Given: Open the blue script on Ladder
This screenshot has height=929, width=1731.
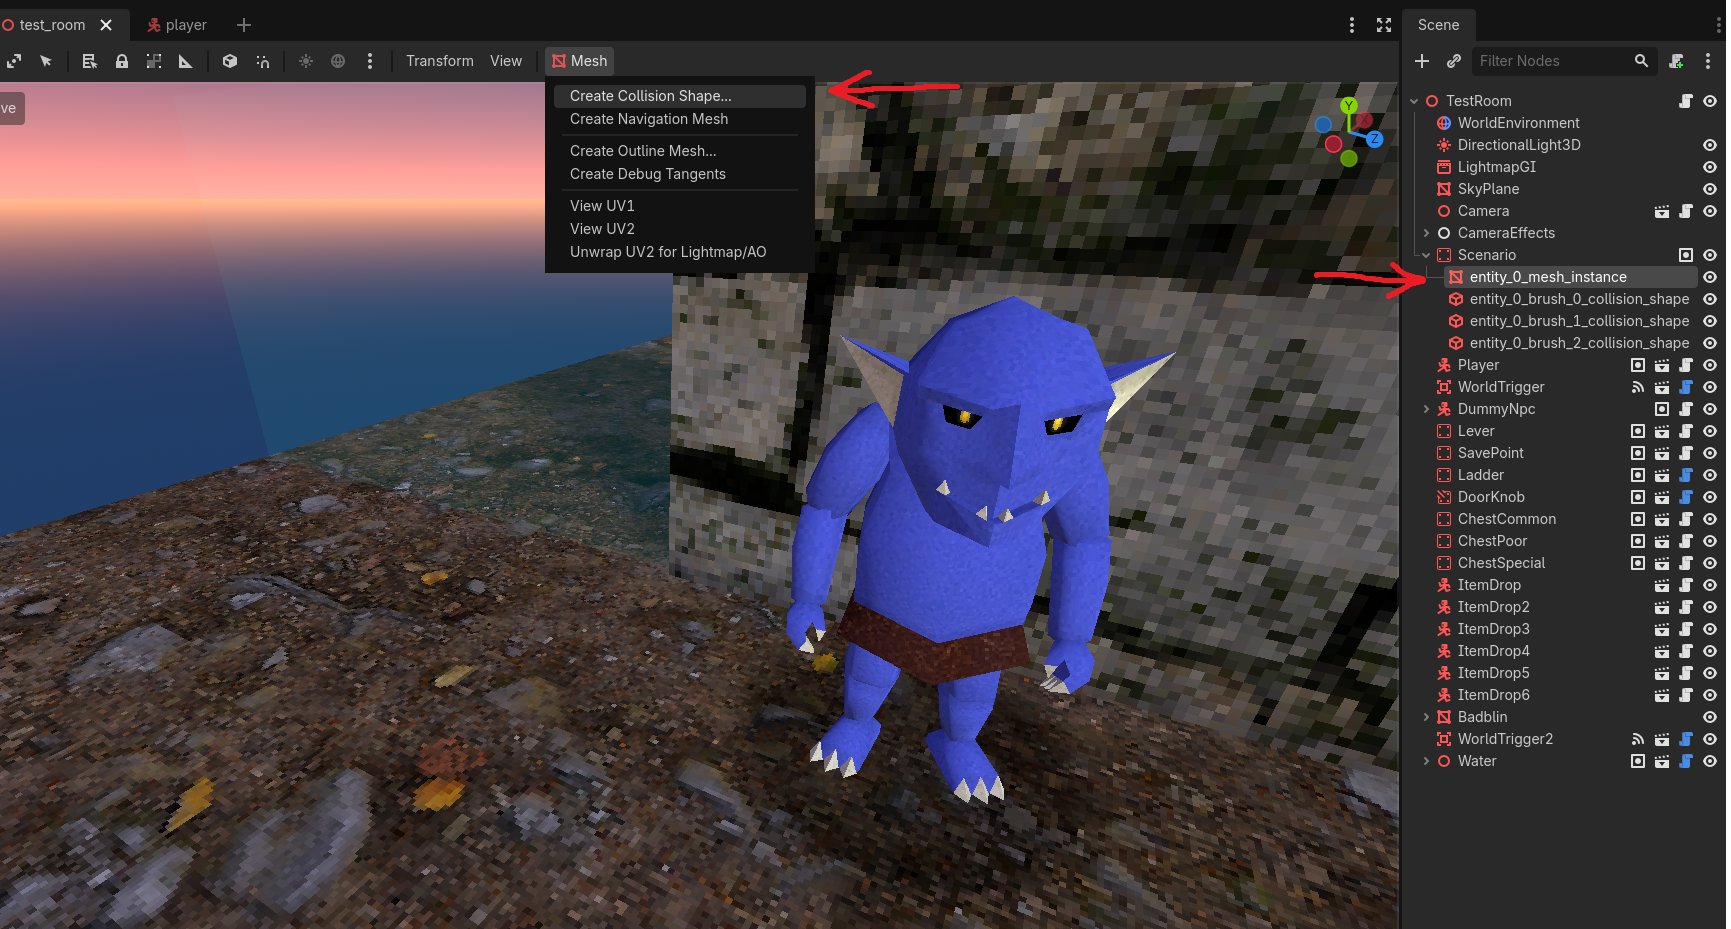Looking at the screenshot, I should (x=1686, y=475).
